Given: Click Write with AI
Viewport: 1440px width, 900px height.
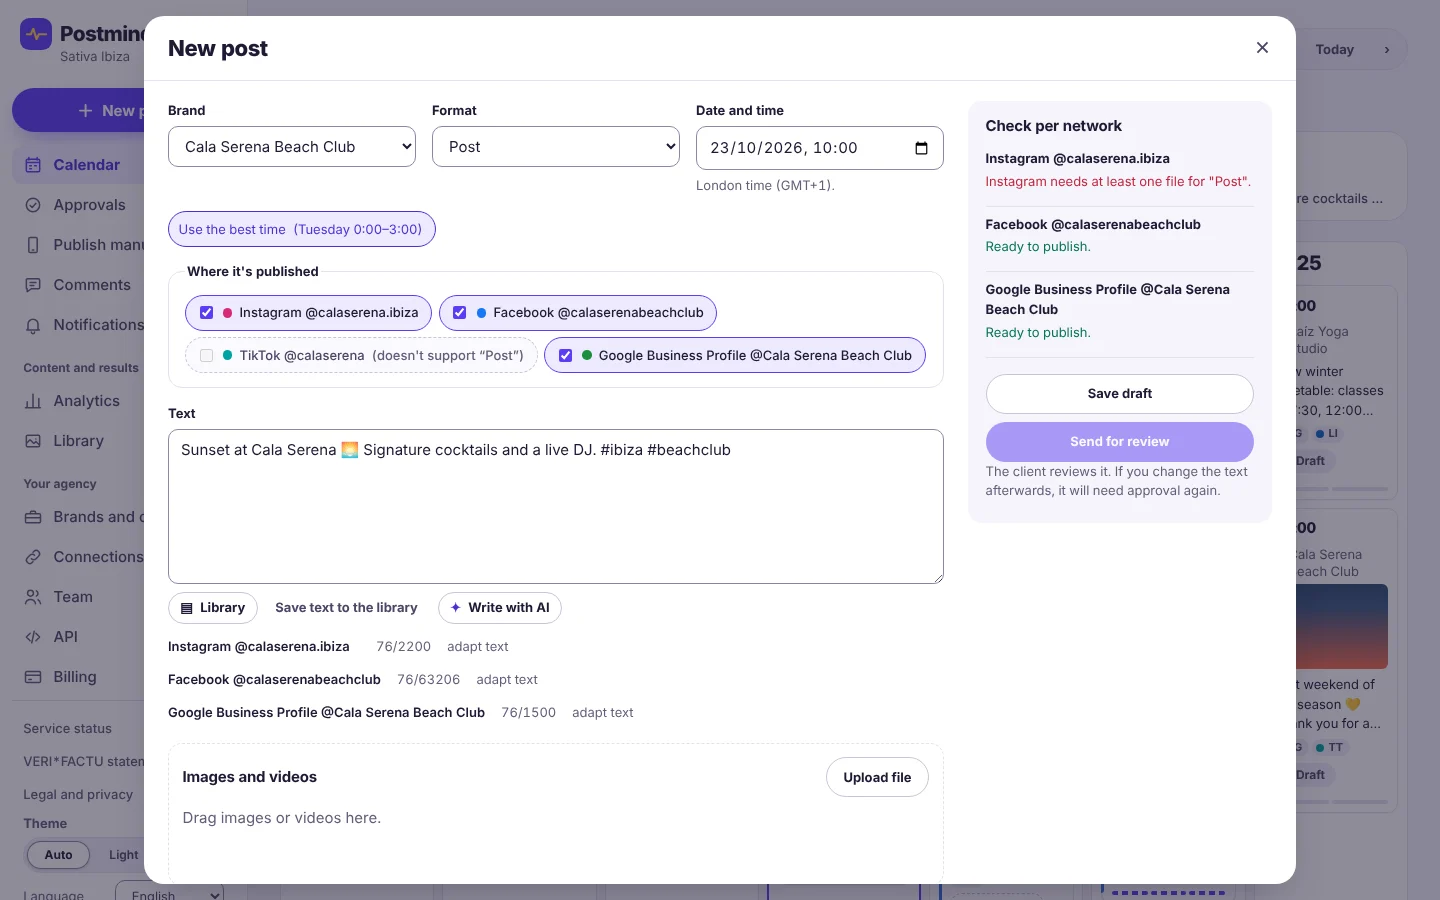Looking at the screenshot, I should pyautogui.click(x=500, y=608).
